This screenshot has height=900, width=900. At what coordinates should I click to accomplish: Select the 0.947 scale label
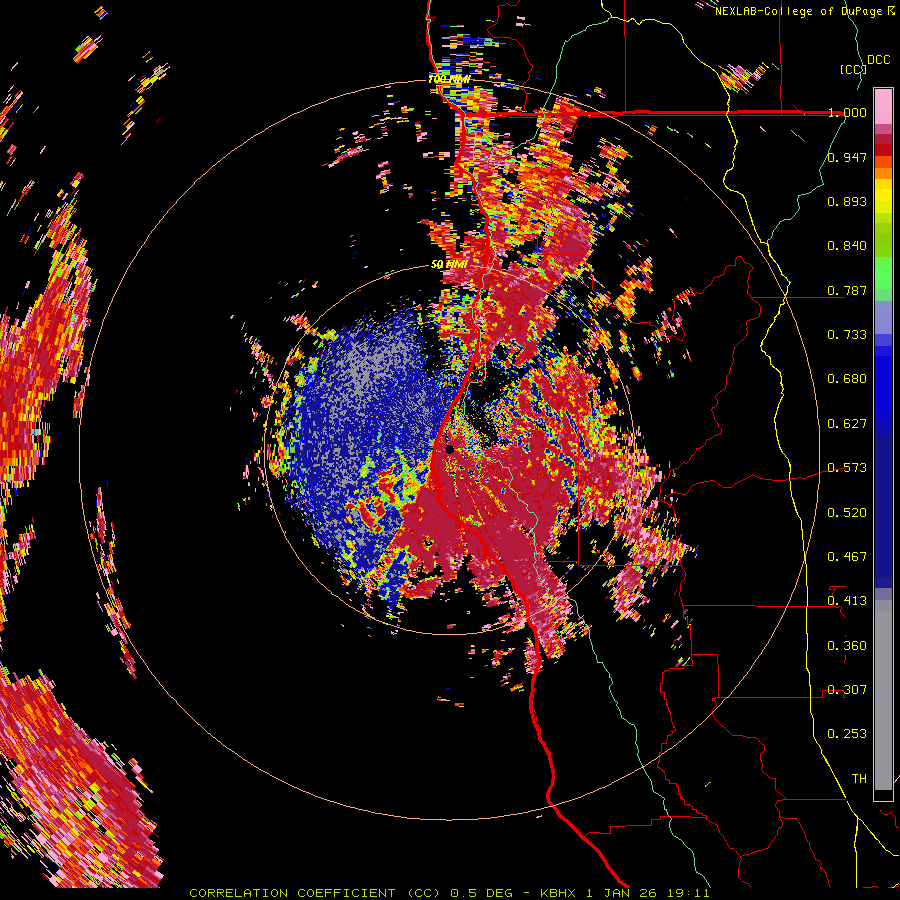(x=847, y=157)
